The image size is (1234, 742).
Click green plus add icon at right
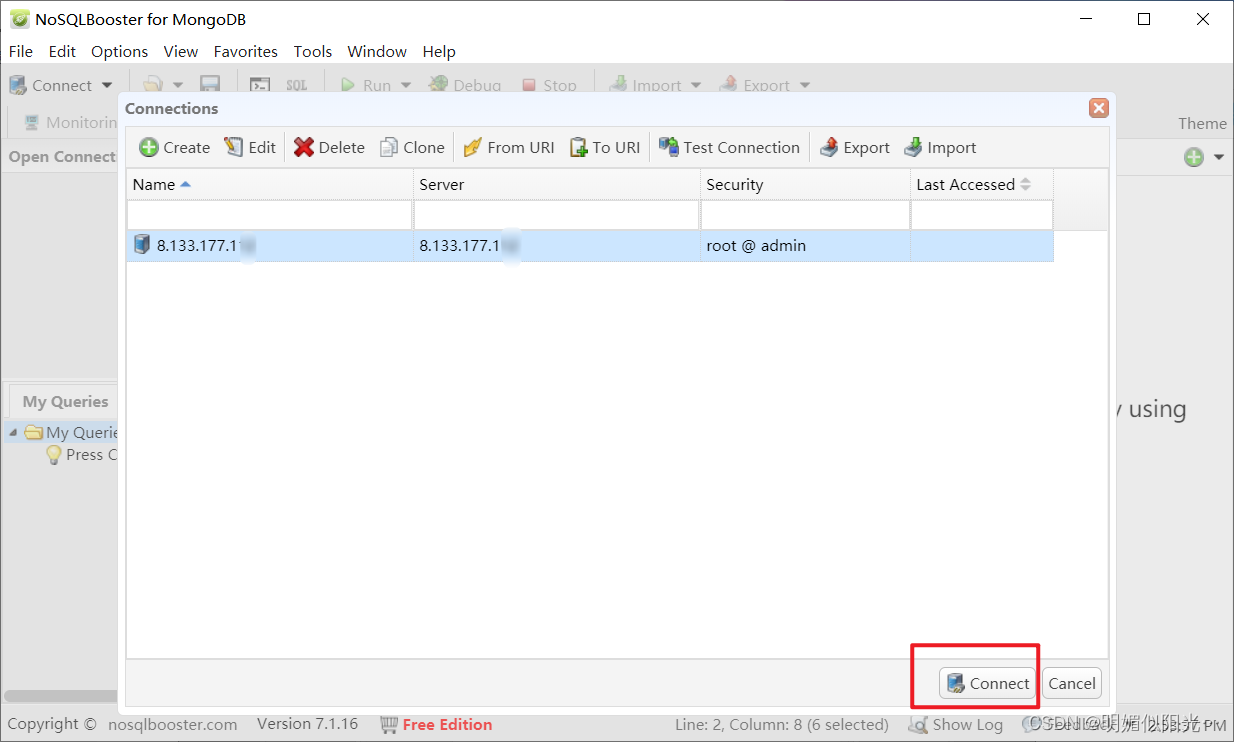(x=1194, y=157)
